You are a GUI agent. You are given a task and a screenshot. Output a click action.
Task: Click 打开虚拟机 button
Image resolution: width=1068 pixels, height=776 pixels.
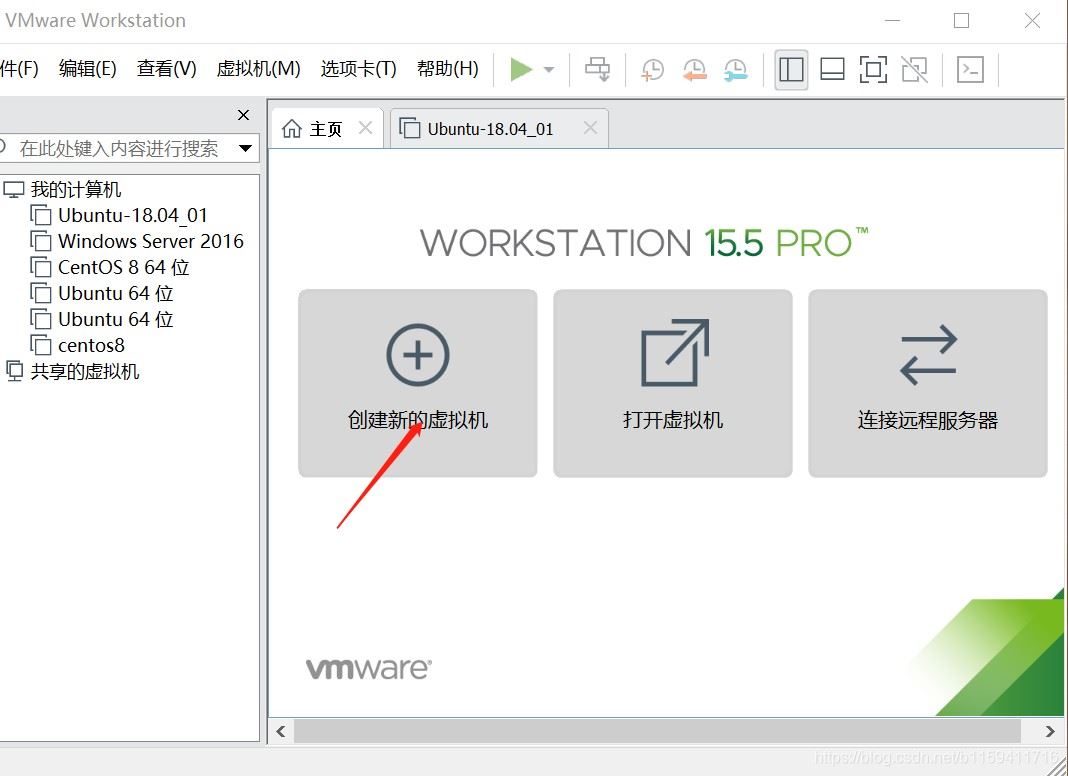[673, 383]
